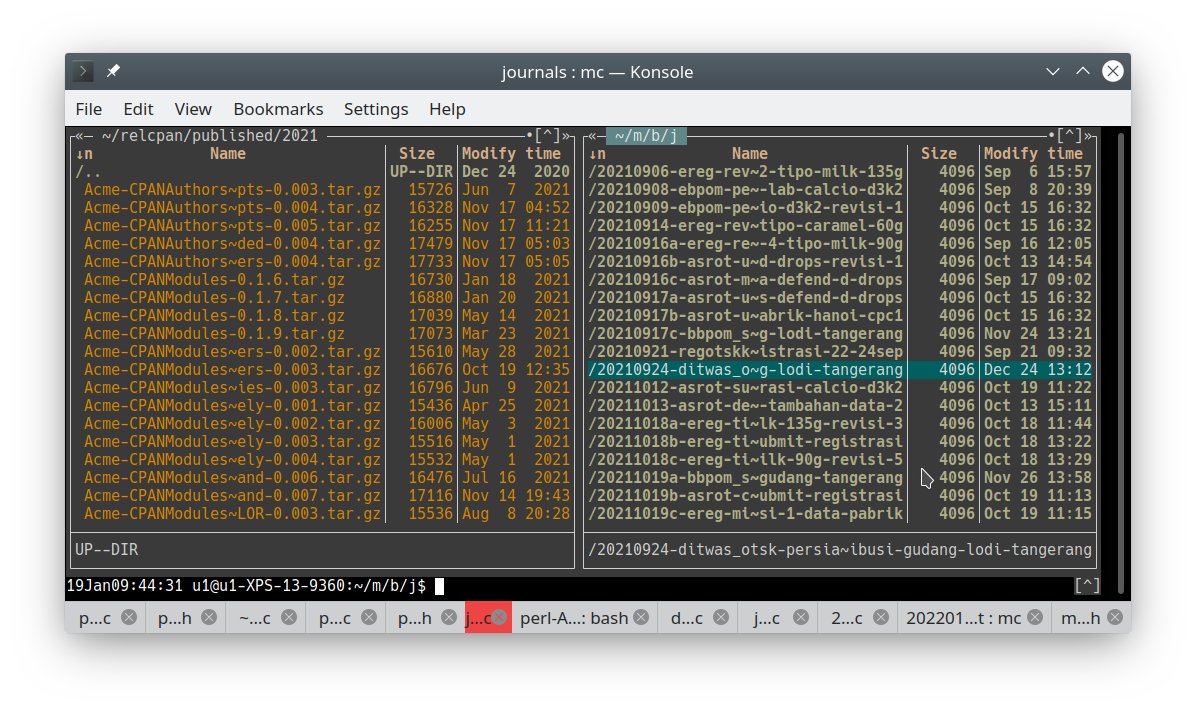Click the terminal scrollbar on right edge
Viewport: 1196px width, 710px height.
click(1120, 362)
